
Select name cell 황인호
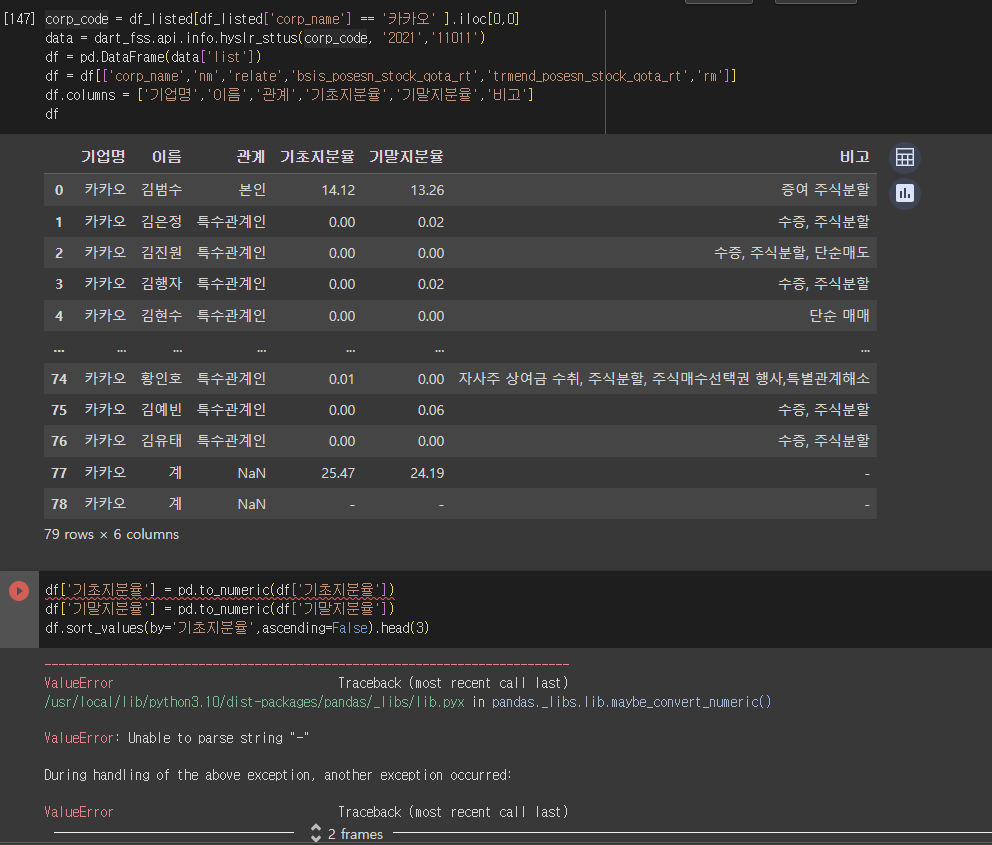coord(161,379)
